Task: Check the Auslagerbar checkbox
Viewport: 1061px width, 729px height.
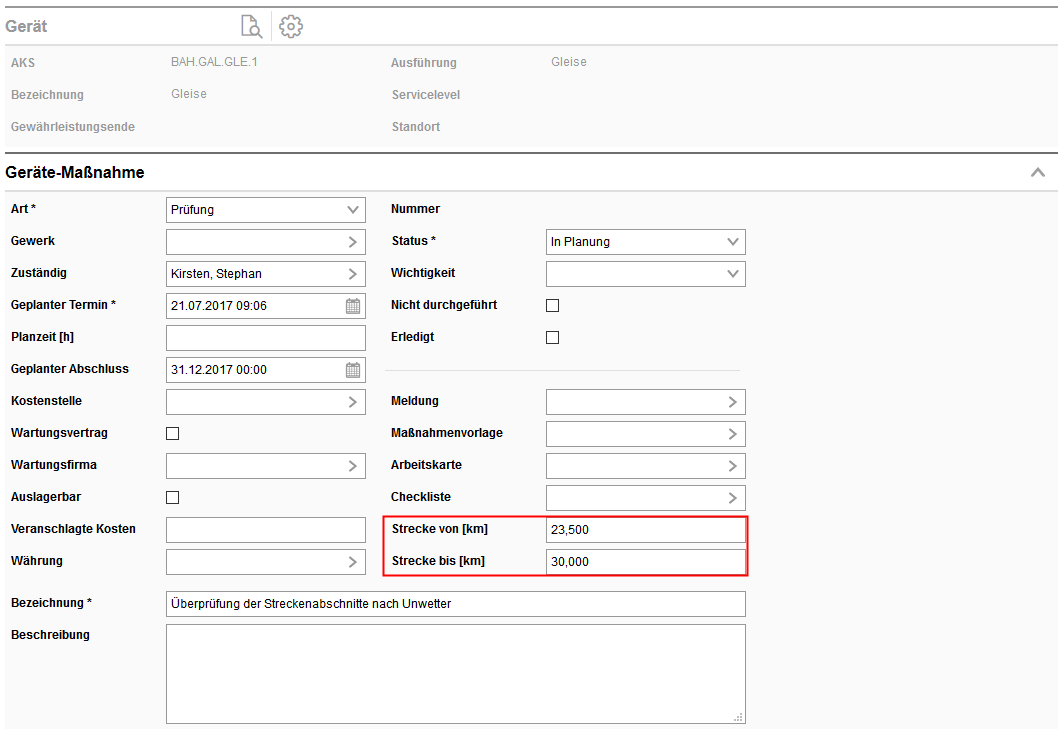Action: (x=172, y=498)
